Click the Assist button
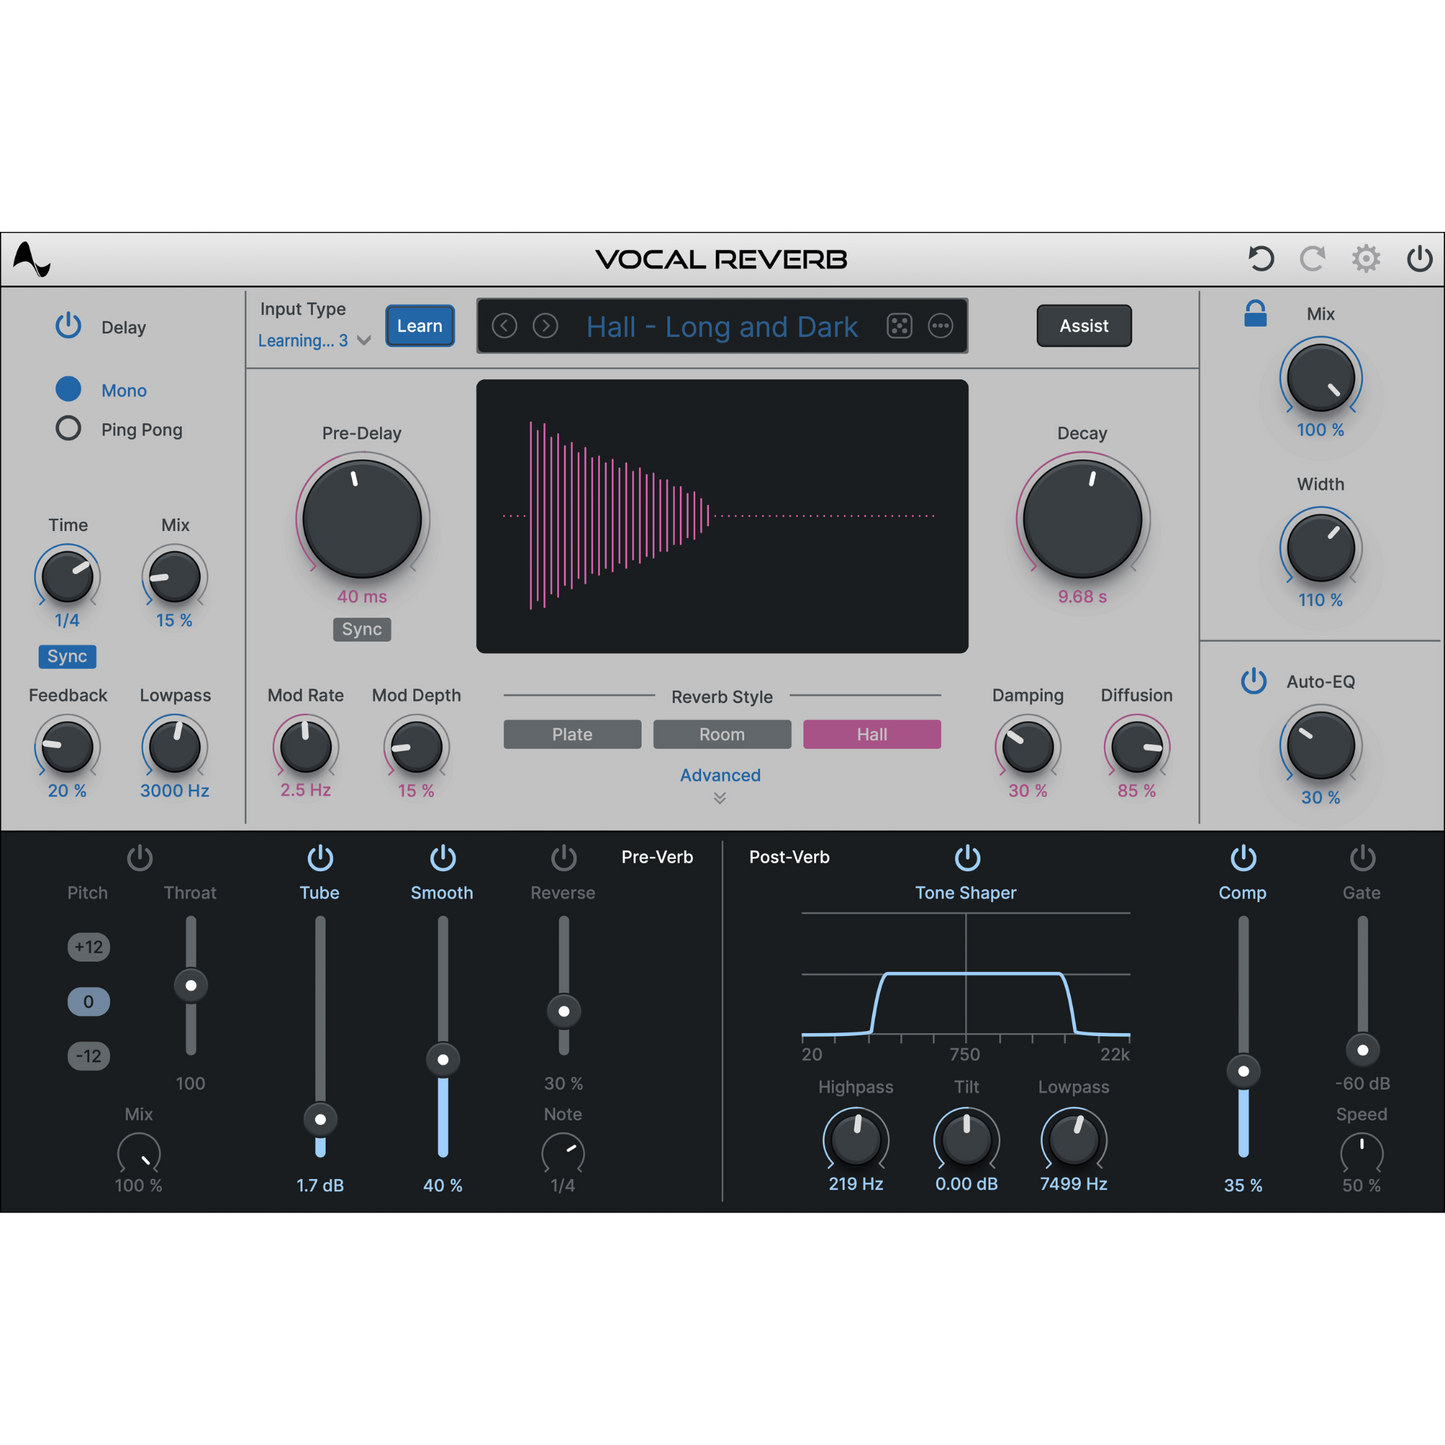Screen dimensions: 1445x1445 click(x=1084, y=326)
